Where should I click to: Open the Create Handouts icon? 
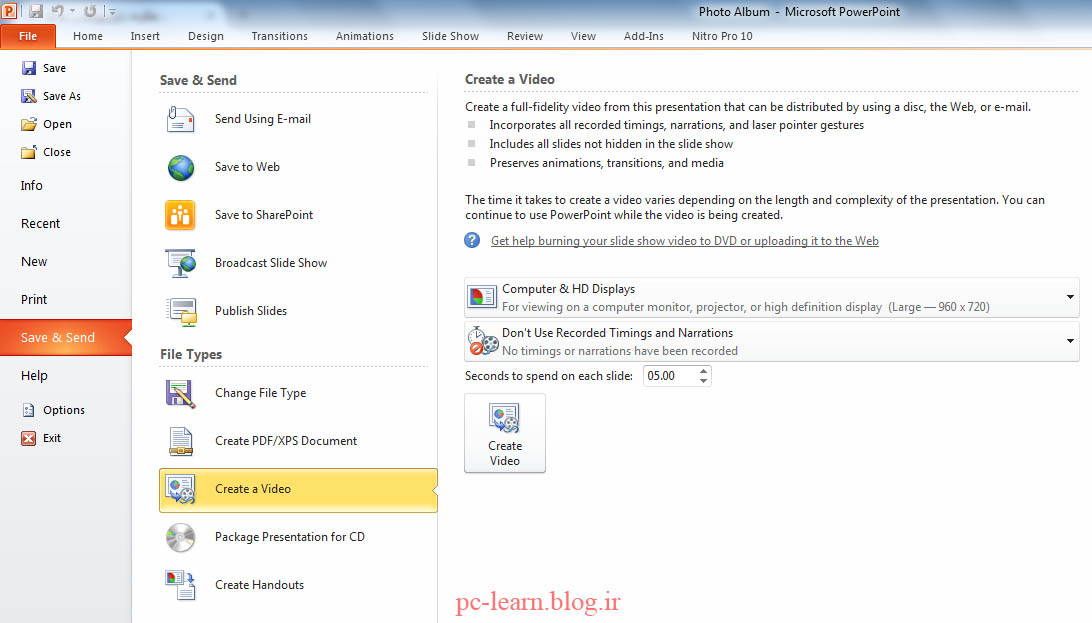point(181,585)
